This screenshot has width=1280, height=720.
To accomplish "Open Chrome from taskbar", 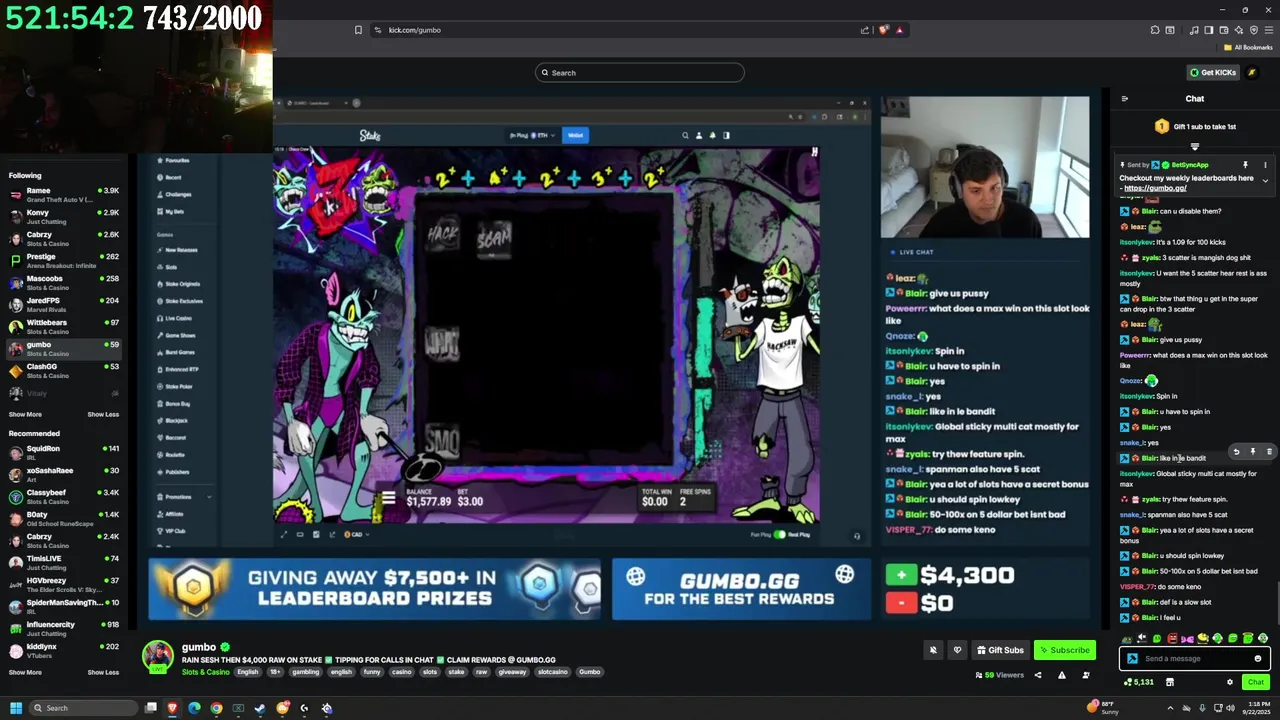I will 216,708.
